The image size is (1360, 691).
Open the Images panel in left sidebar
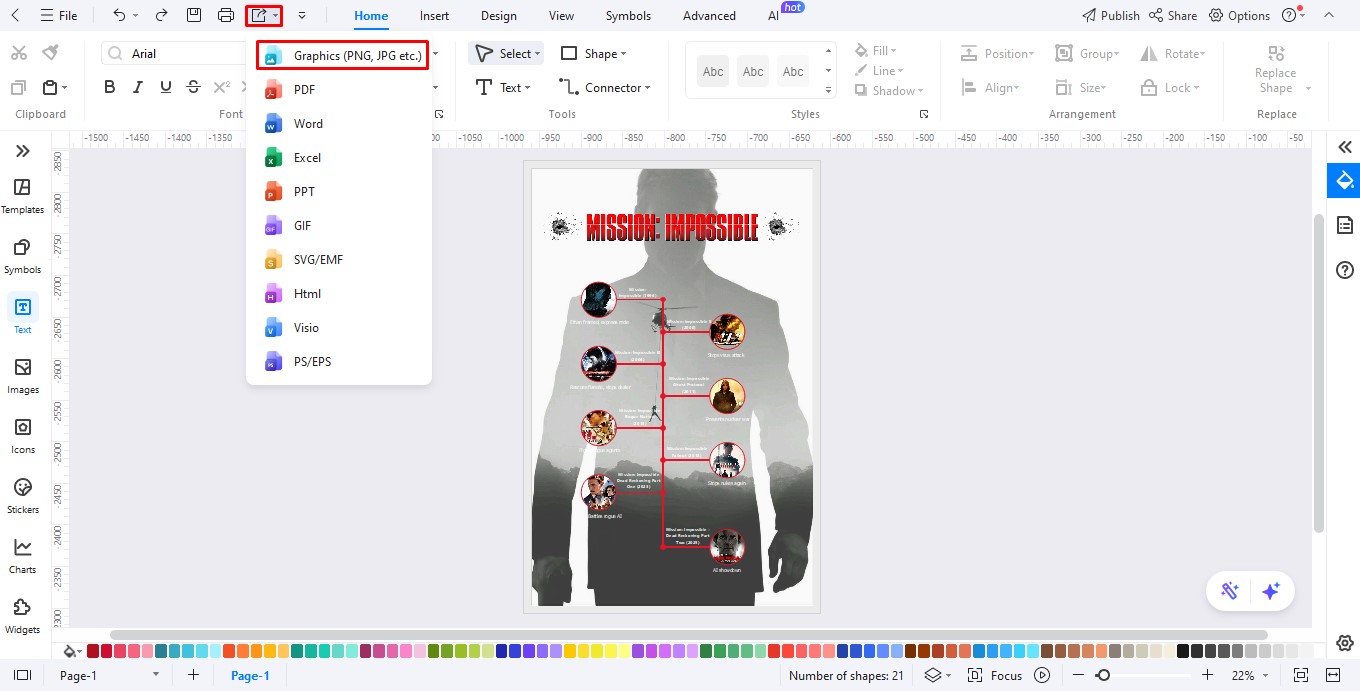(x=22, y=376)
